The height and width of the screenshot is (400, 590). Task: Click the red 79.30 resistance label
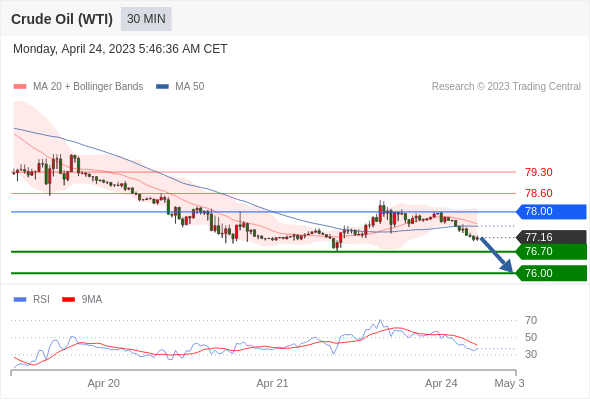pos(539,172)
